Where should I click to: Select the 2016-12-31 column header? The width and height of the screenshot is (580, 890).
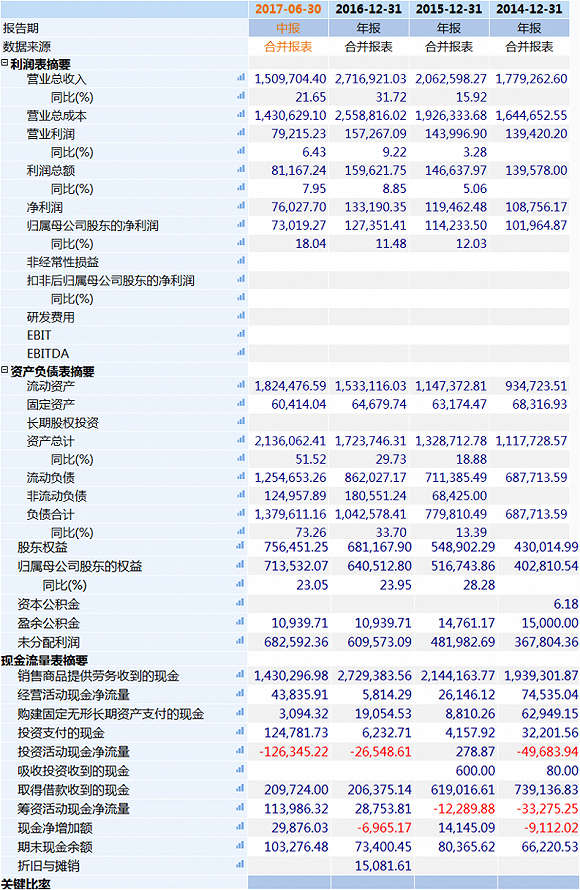[369, 9]
